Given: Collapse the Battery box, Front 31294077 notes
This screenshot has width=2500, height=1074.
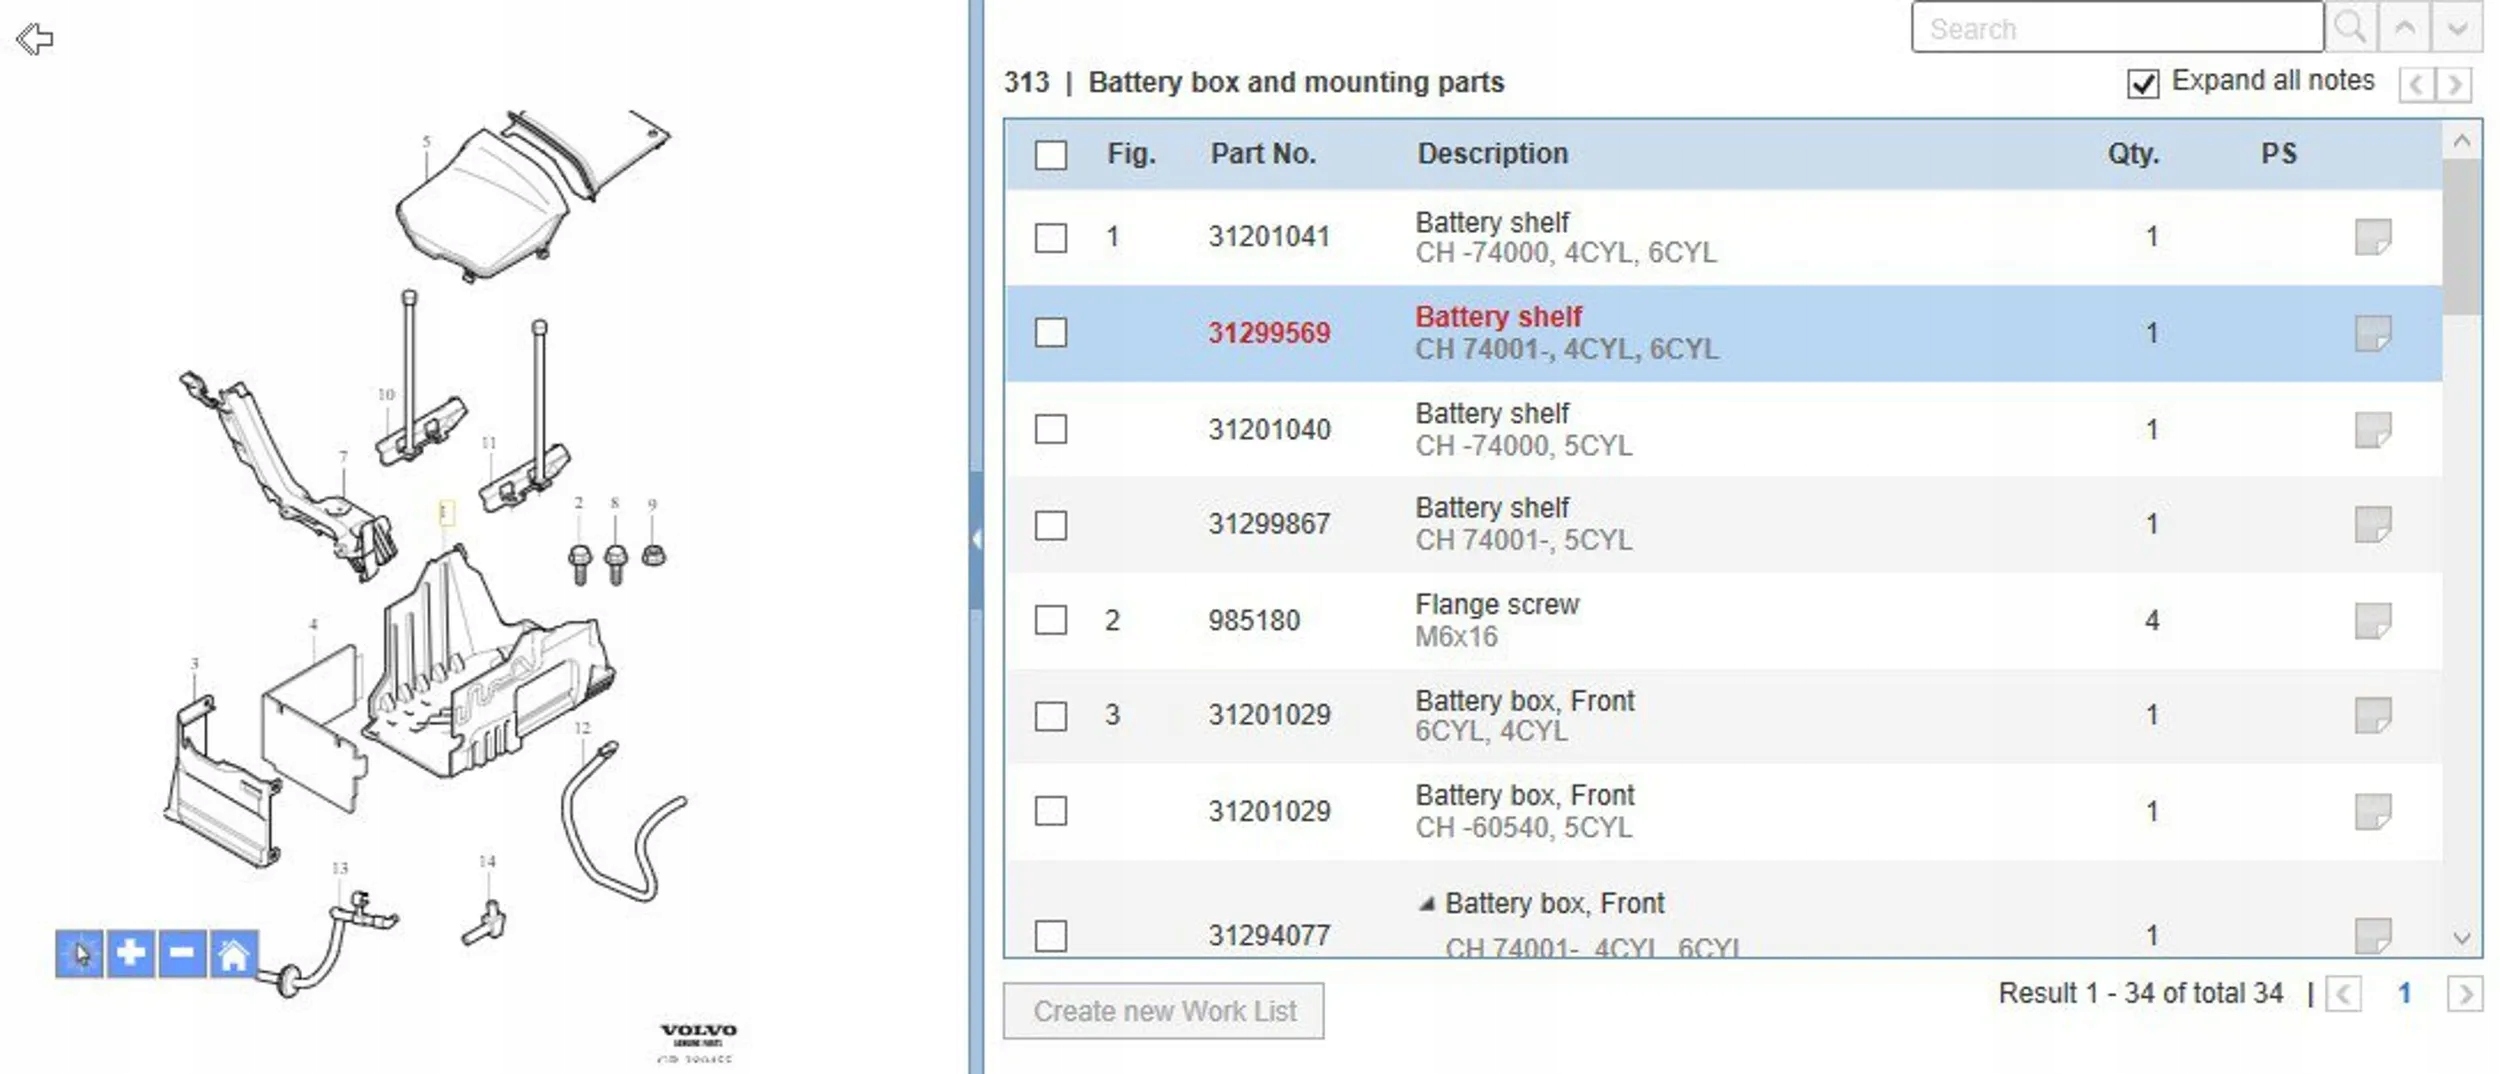Looking at the screenshot, I should coord(1427,904).
